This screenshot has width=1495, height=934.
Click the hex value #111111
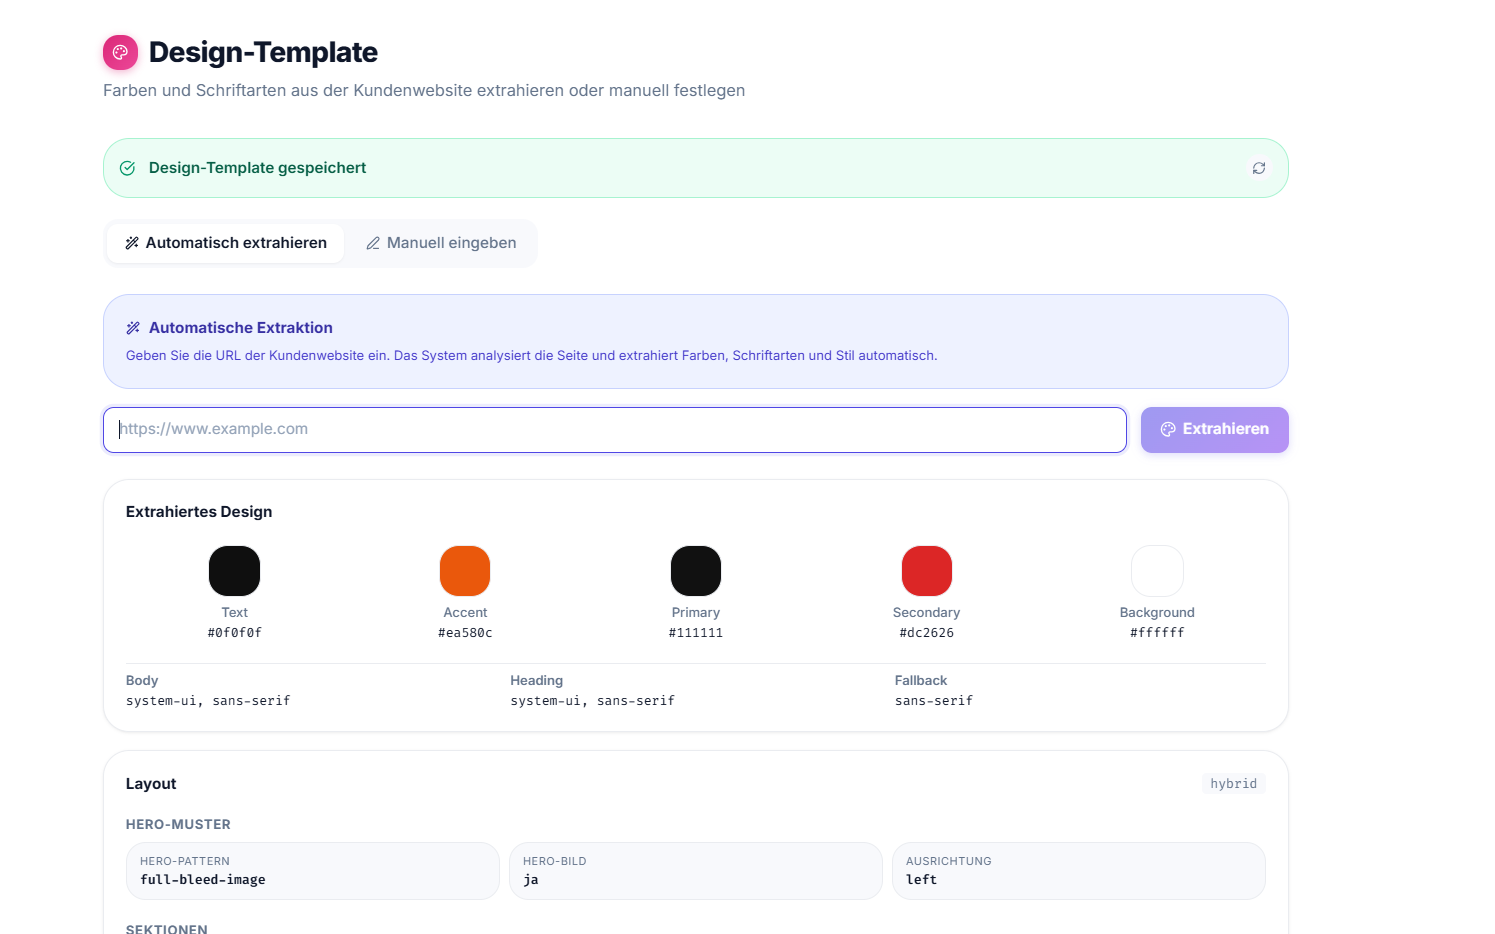point(696,633)
